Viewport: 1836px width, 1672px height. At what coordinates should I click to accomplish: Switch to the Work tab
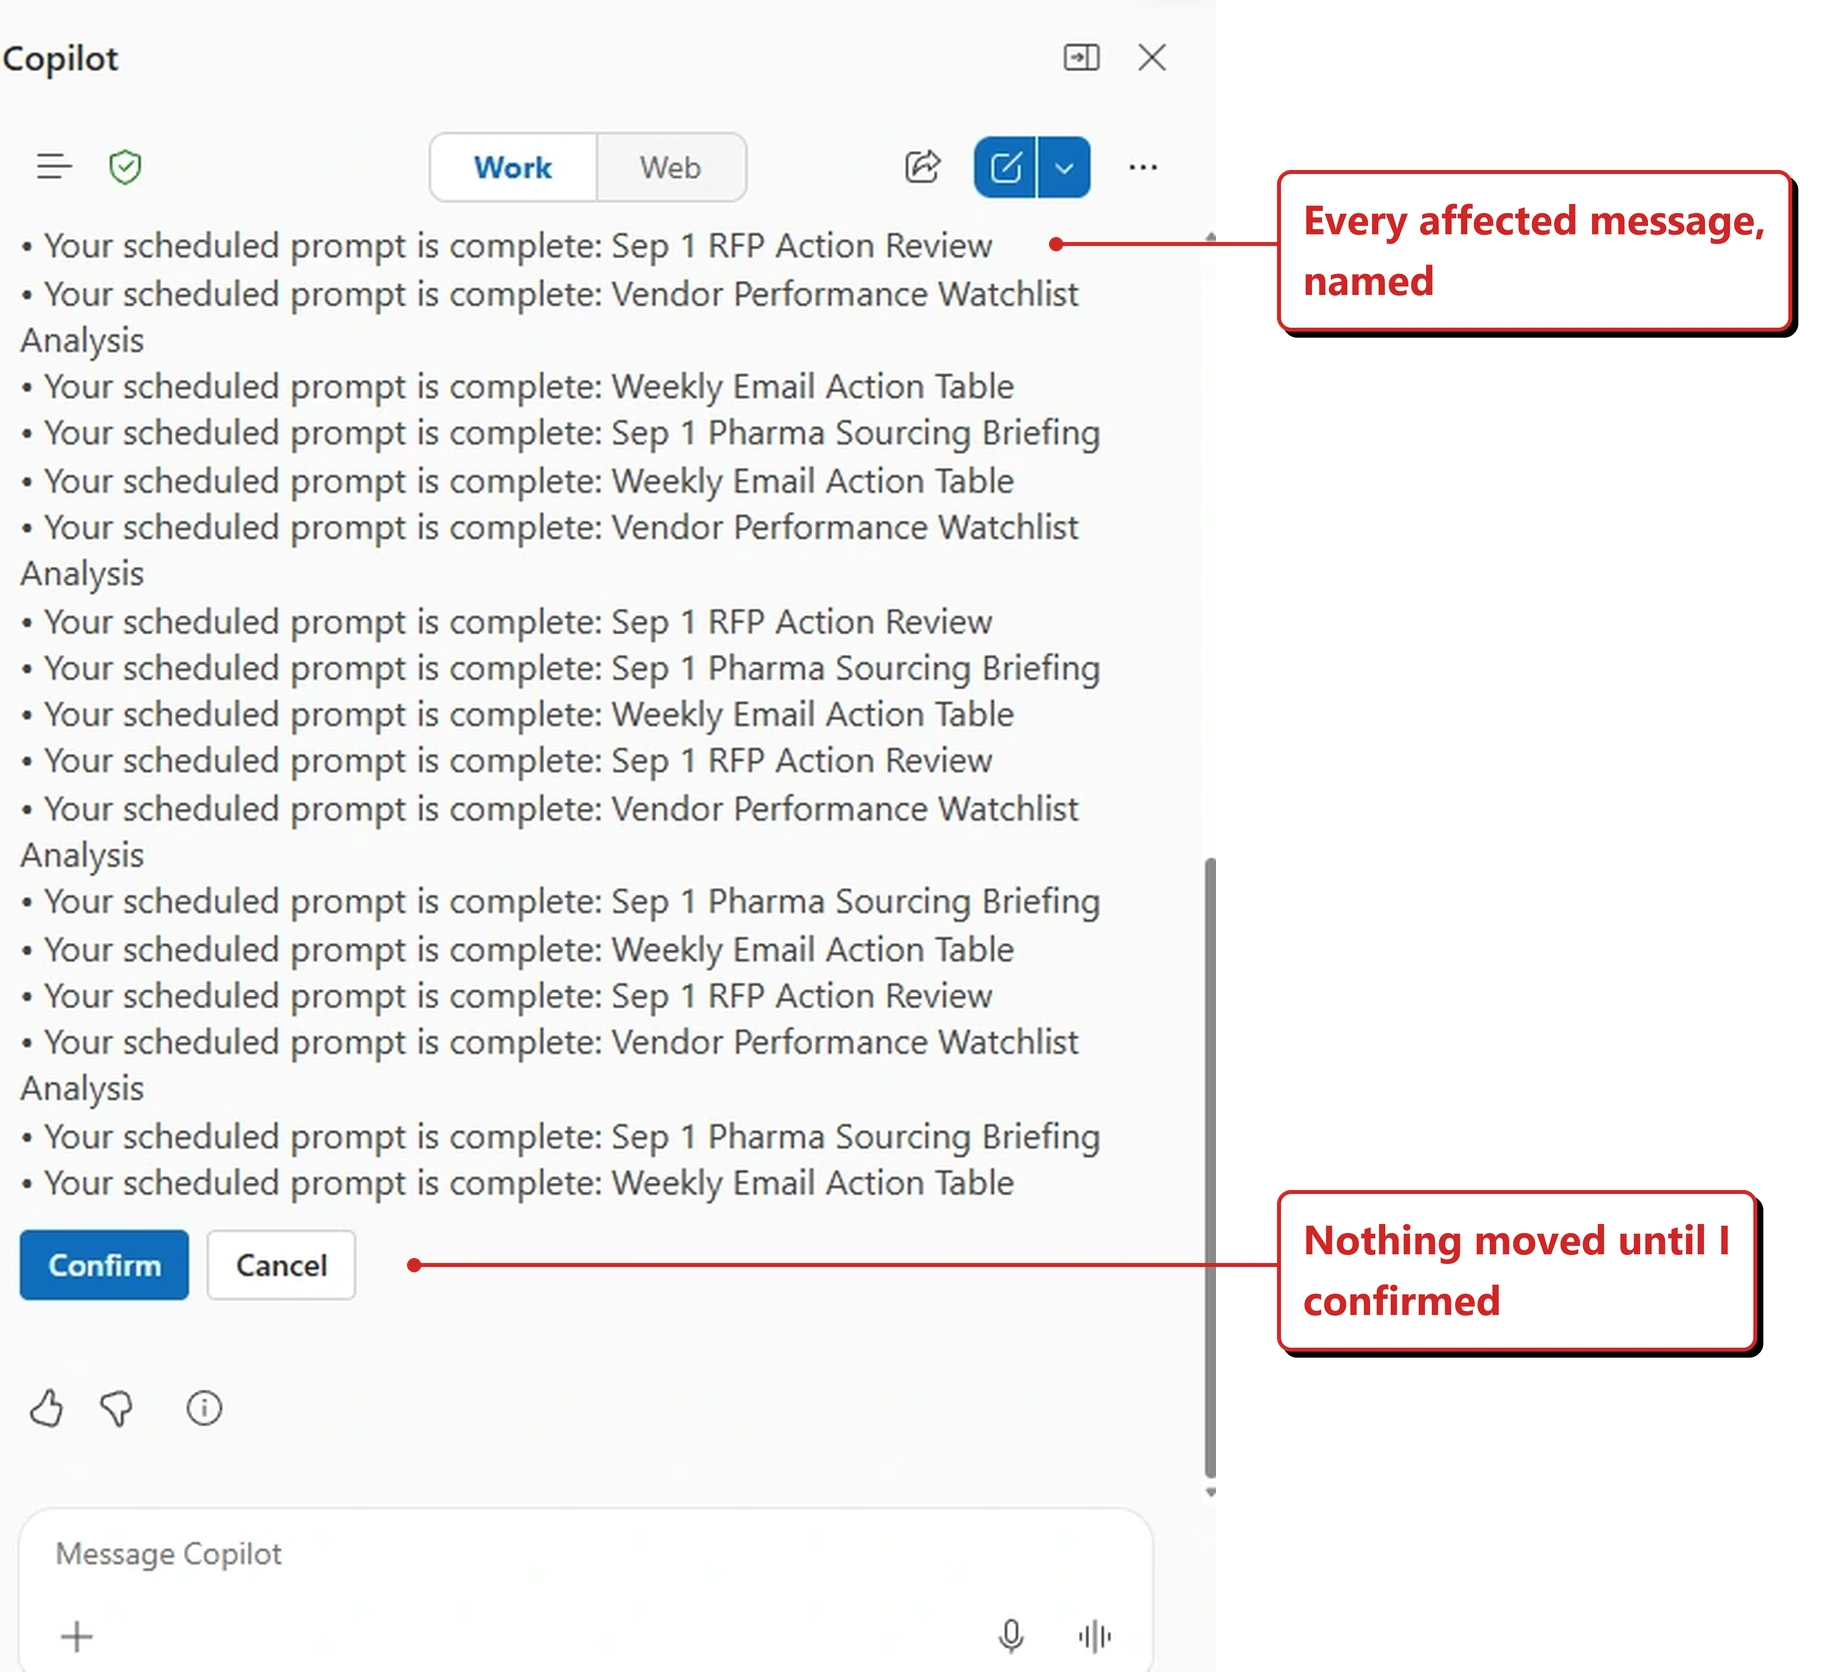513,167
